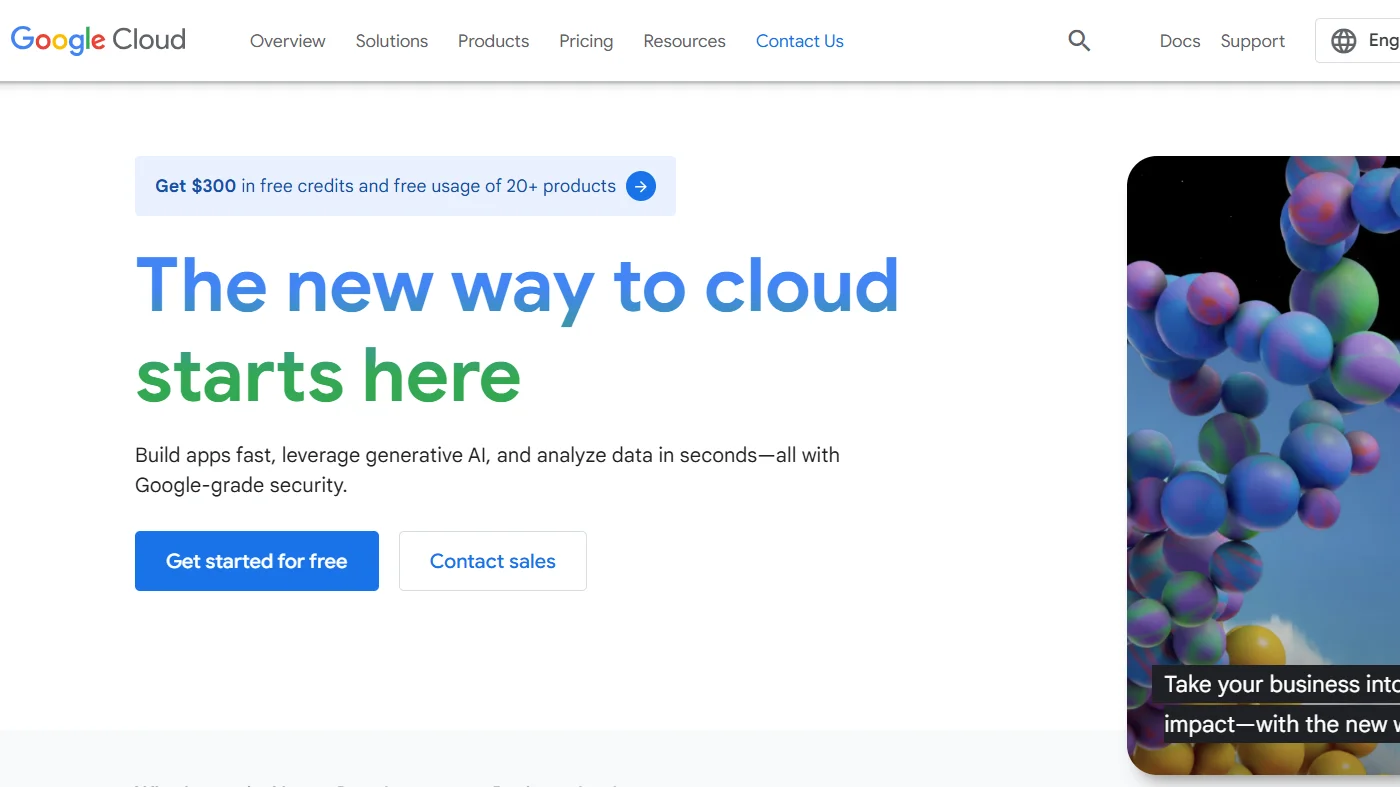Click the Google Cloud logo

pyautogui.click(x=98, y=40)
